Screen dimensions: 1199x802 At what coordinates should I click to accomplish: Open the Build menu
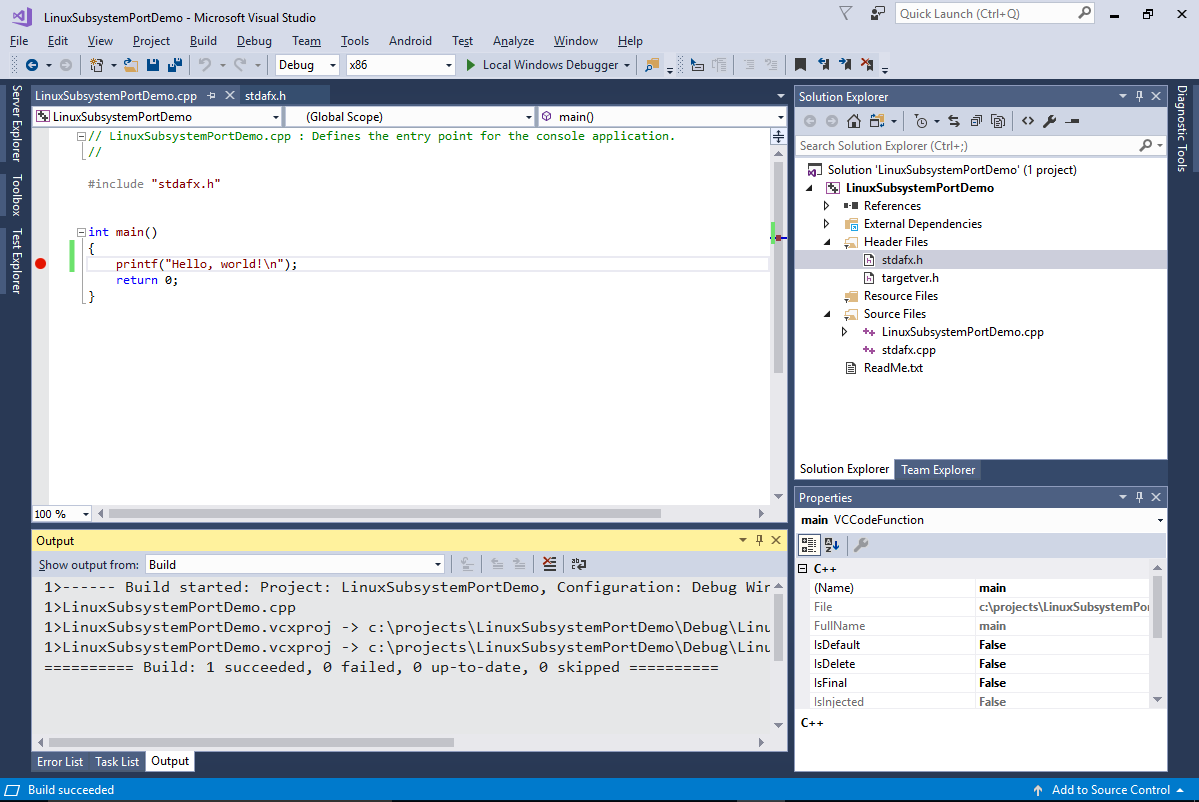click(203, 41)
